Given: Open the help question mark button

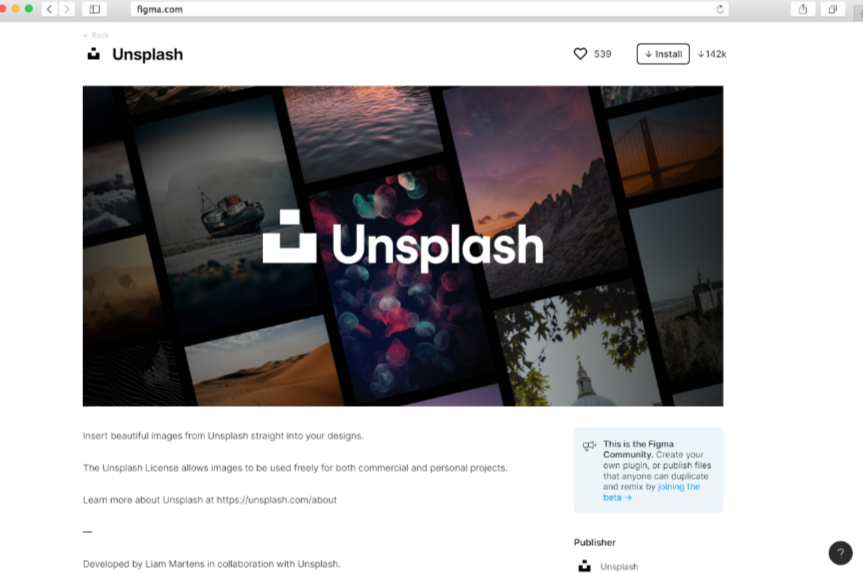Looking at the screenshot, I should point(840,553).
